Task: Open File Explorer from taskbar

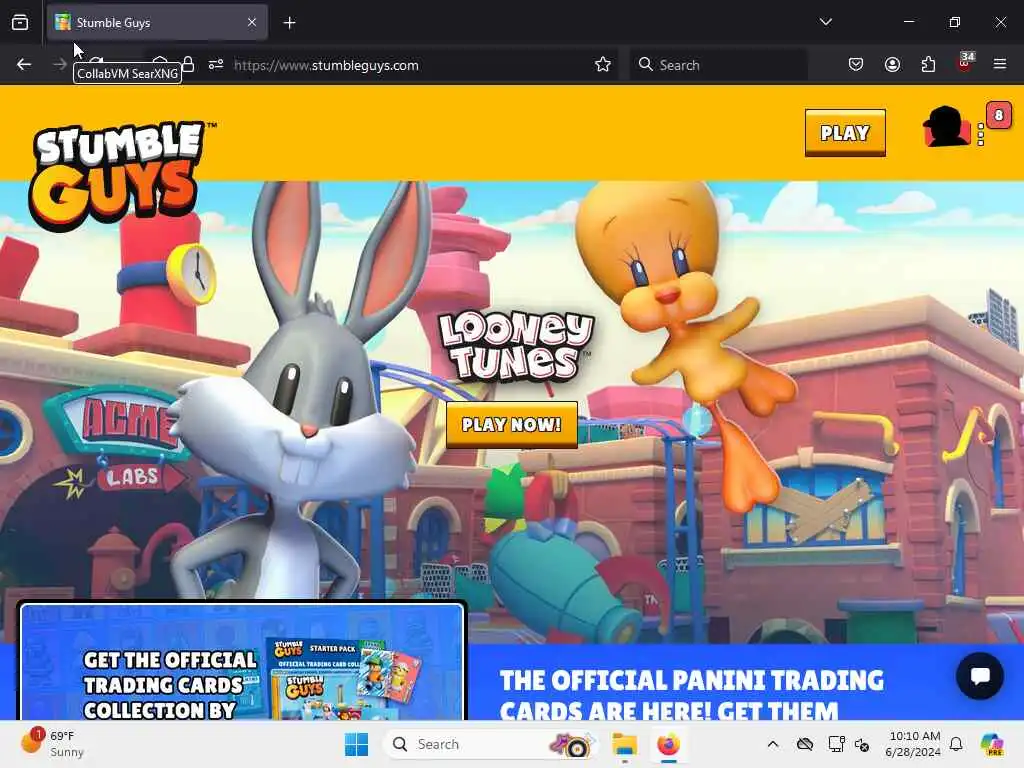Action: (x=624, y=744)
